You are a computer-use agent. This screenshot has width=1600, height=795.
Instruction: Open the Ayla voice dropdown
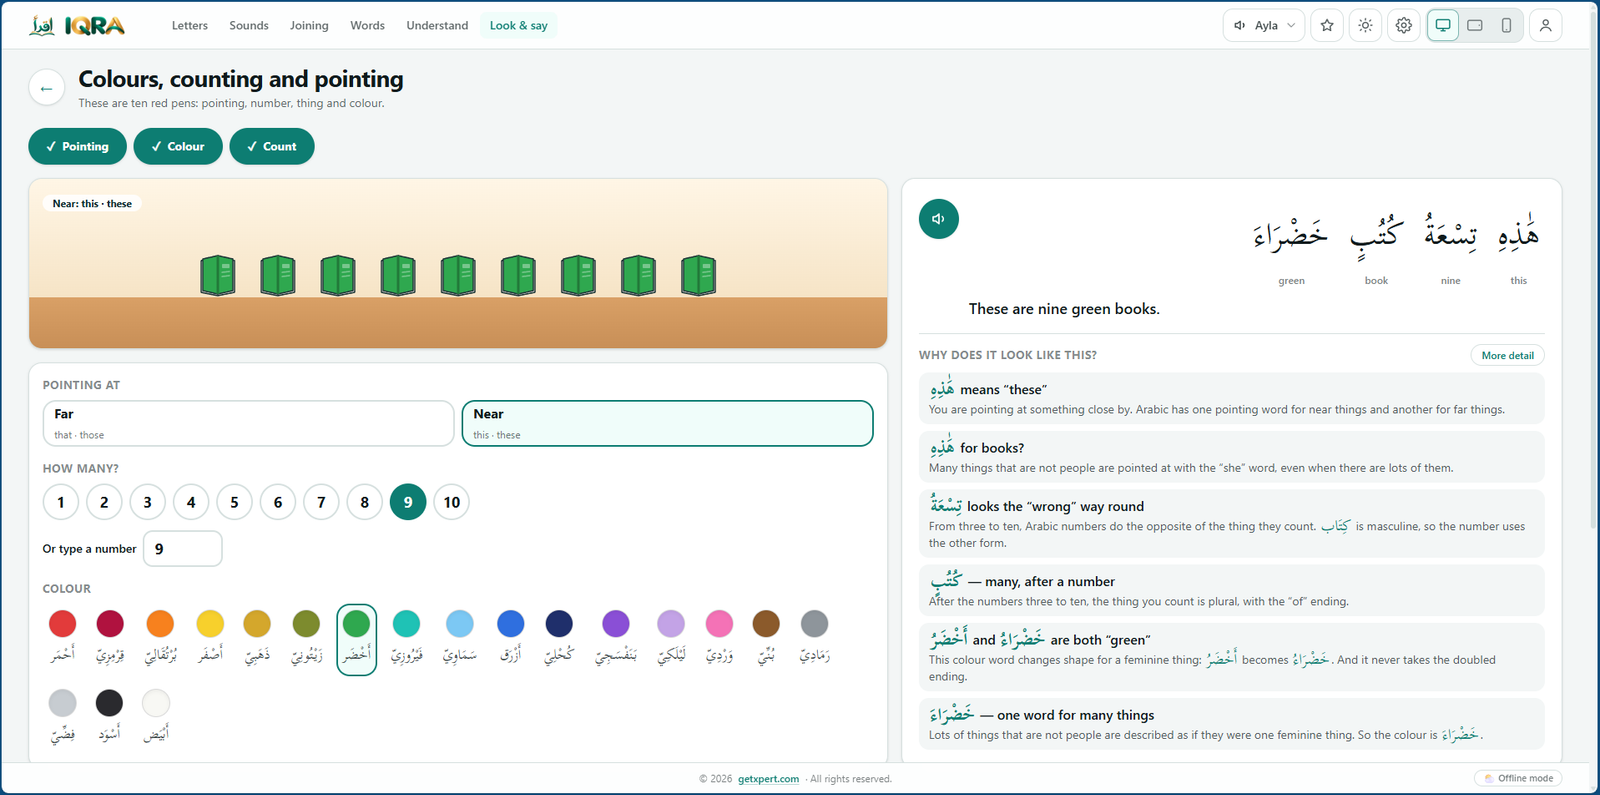(x=1264, y=26)
